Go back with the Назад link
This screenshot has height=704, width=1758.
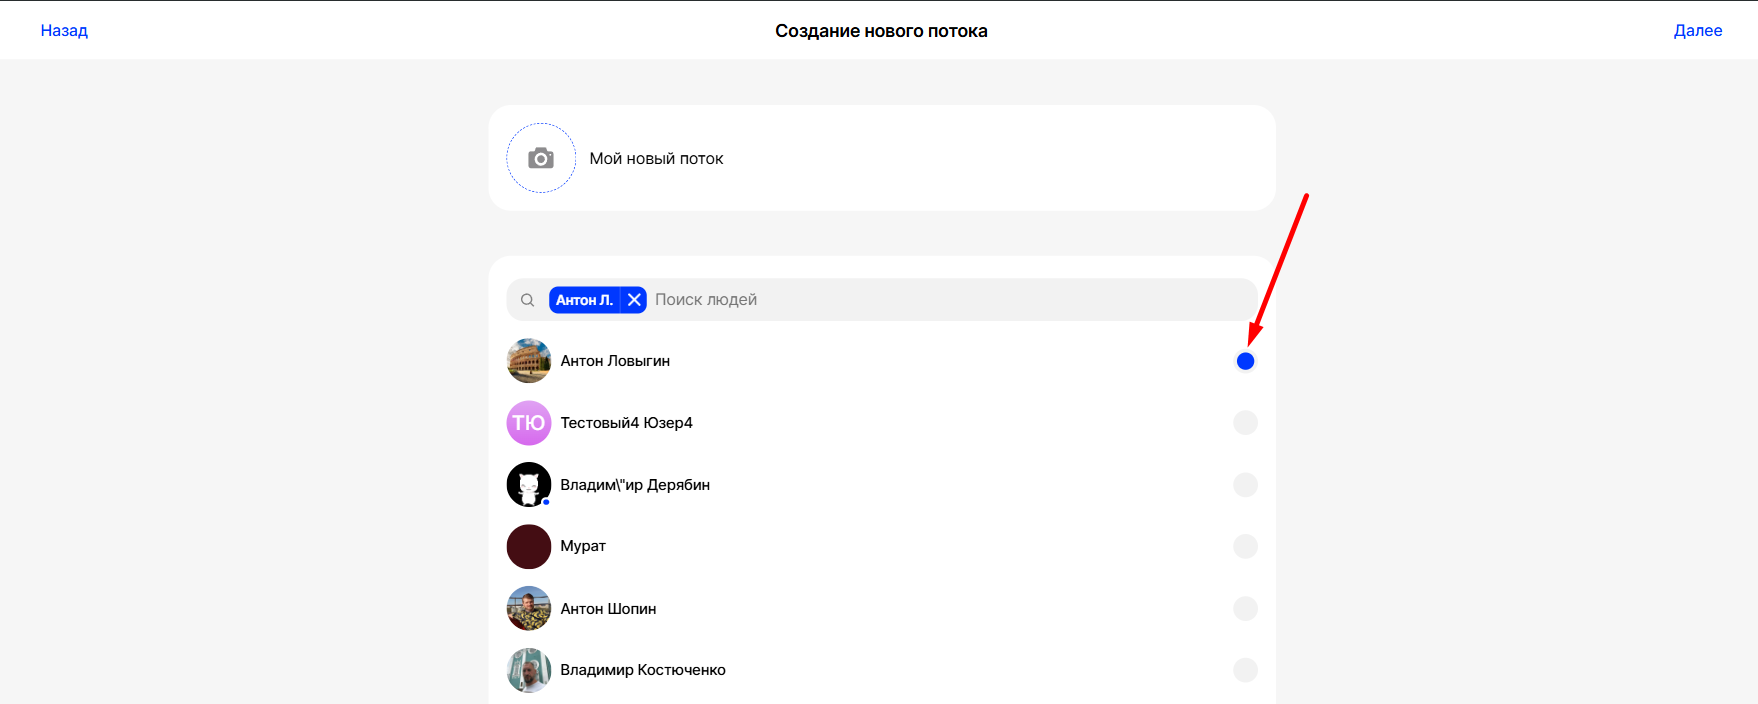click(64, 30)
